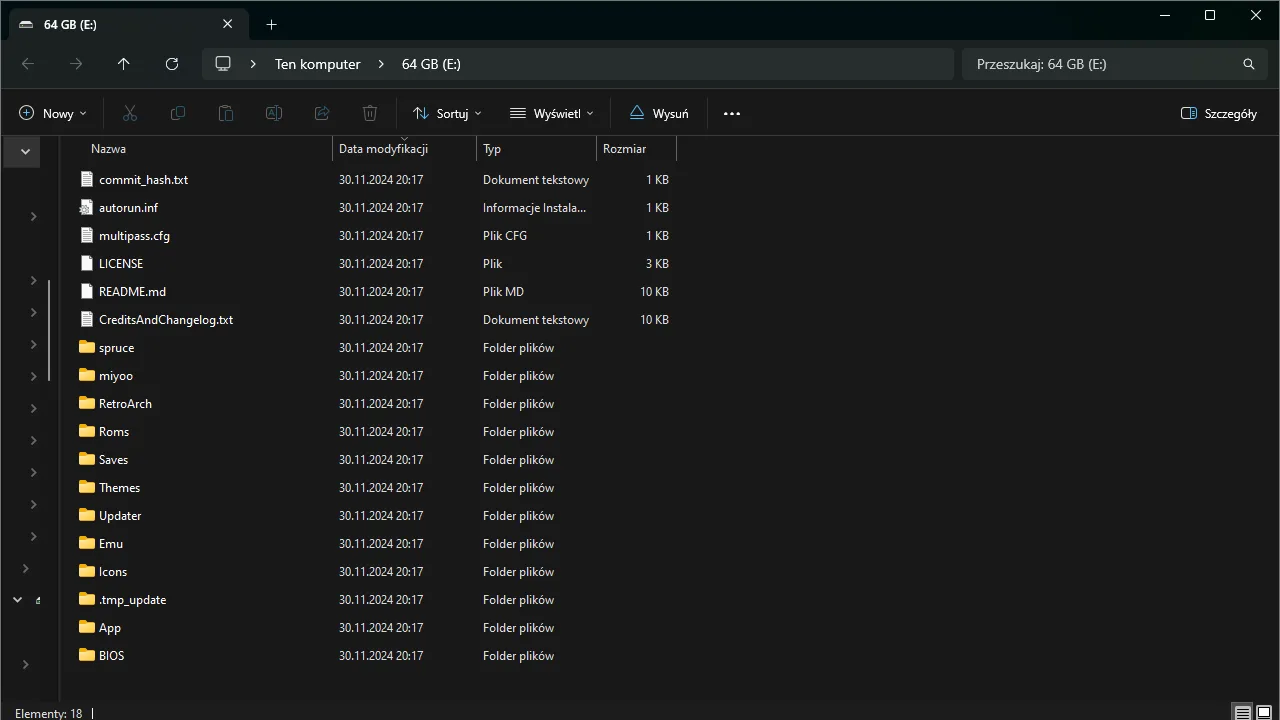Click the Plik CFG type cell
1280x720 pixels.
click(x=505, y=236)
